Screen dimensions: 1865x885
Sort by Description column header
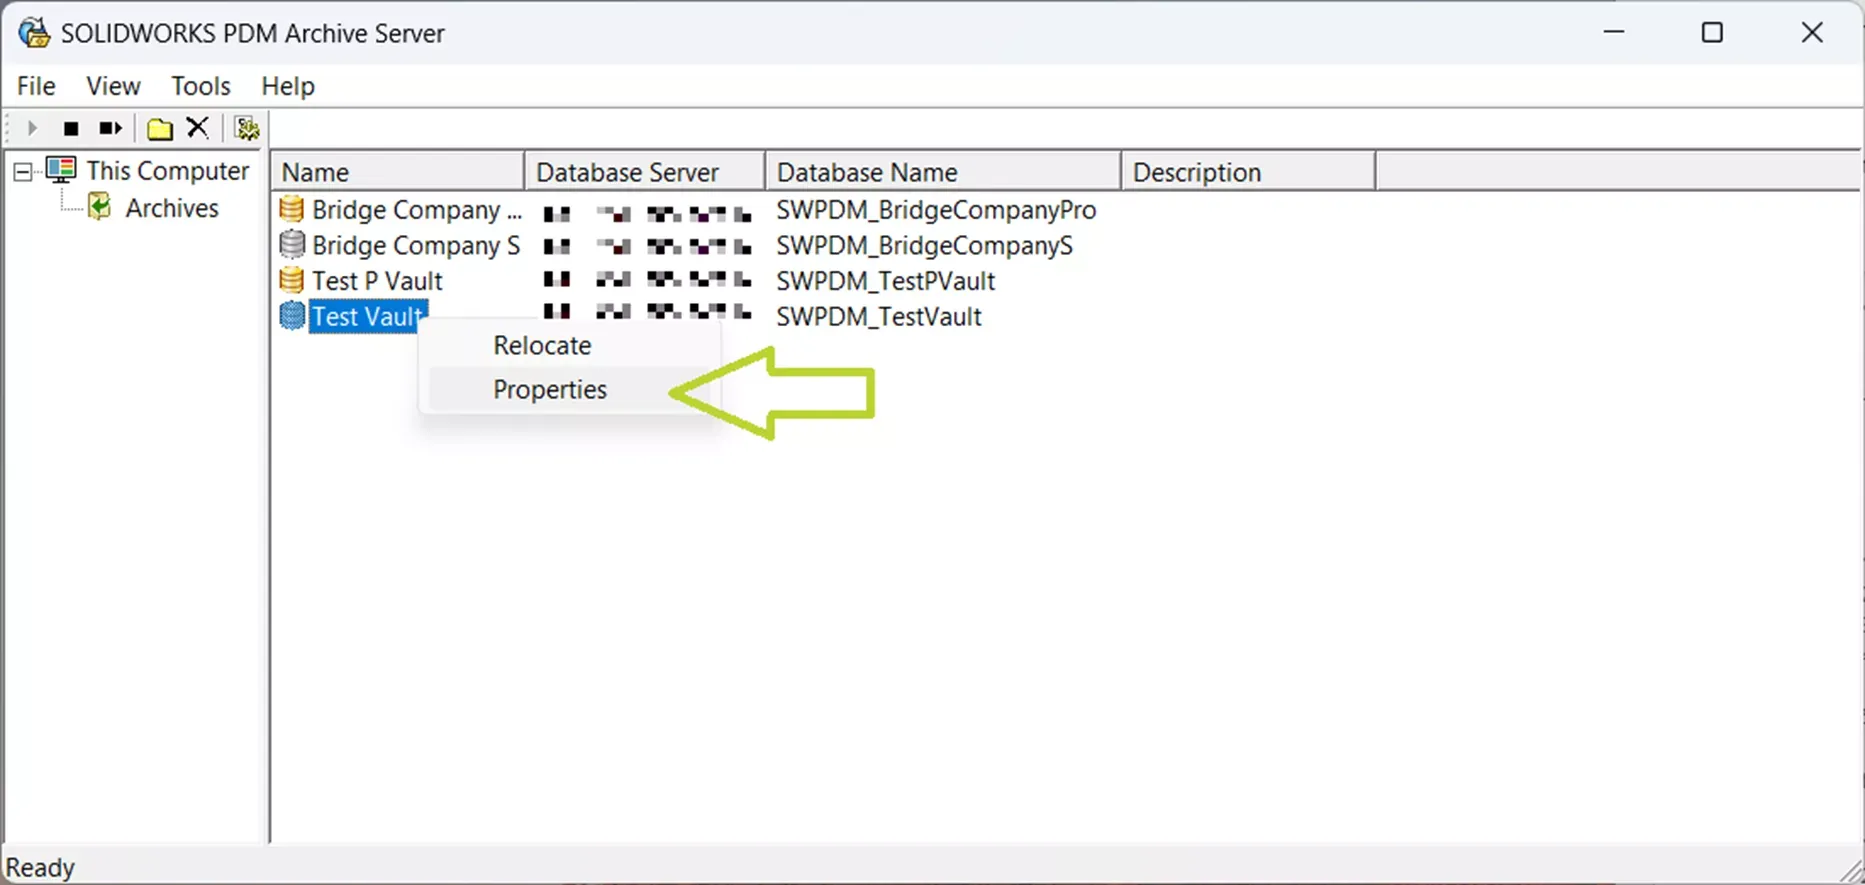click(x=1249, y=172)
